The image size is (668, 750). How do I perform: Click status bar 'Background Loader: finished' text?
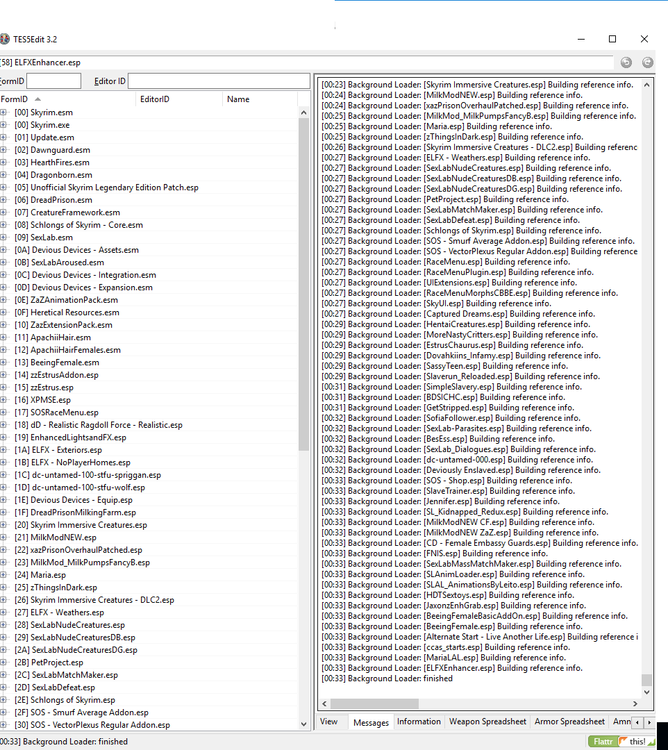[64, 741]
